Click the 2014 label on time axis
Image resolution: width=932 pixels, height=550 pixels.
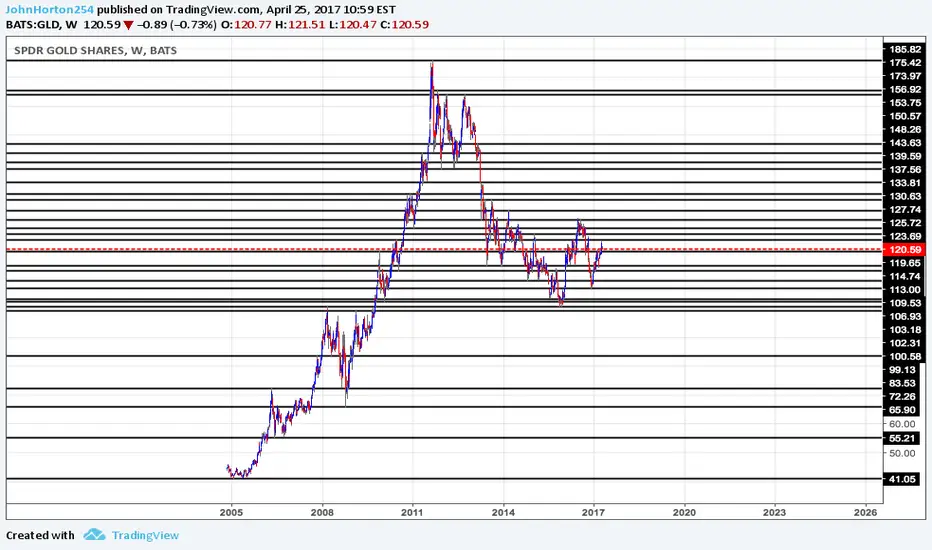pyautogui.click(x=503, y=512)
